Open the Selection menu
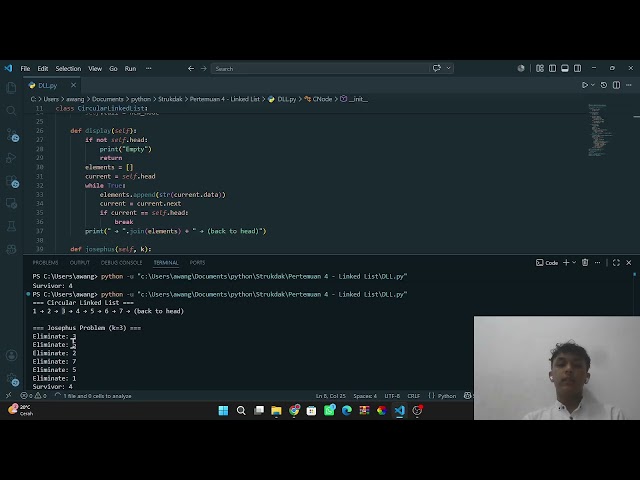This screenshot has height=480, width=640. pyautogui.click(x=68, y=69)
